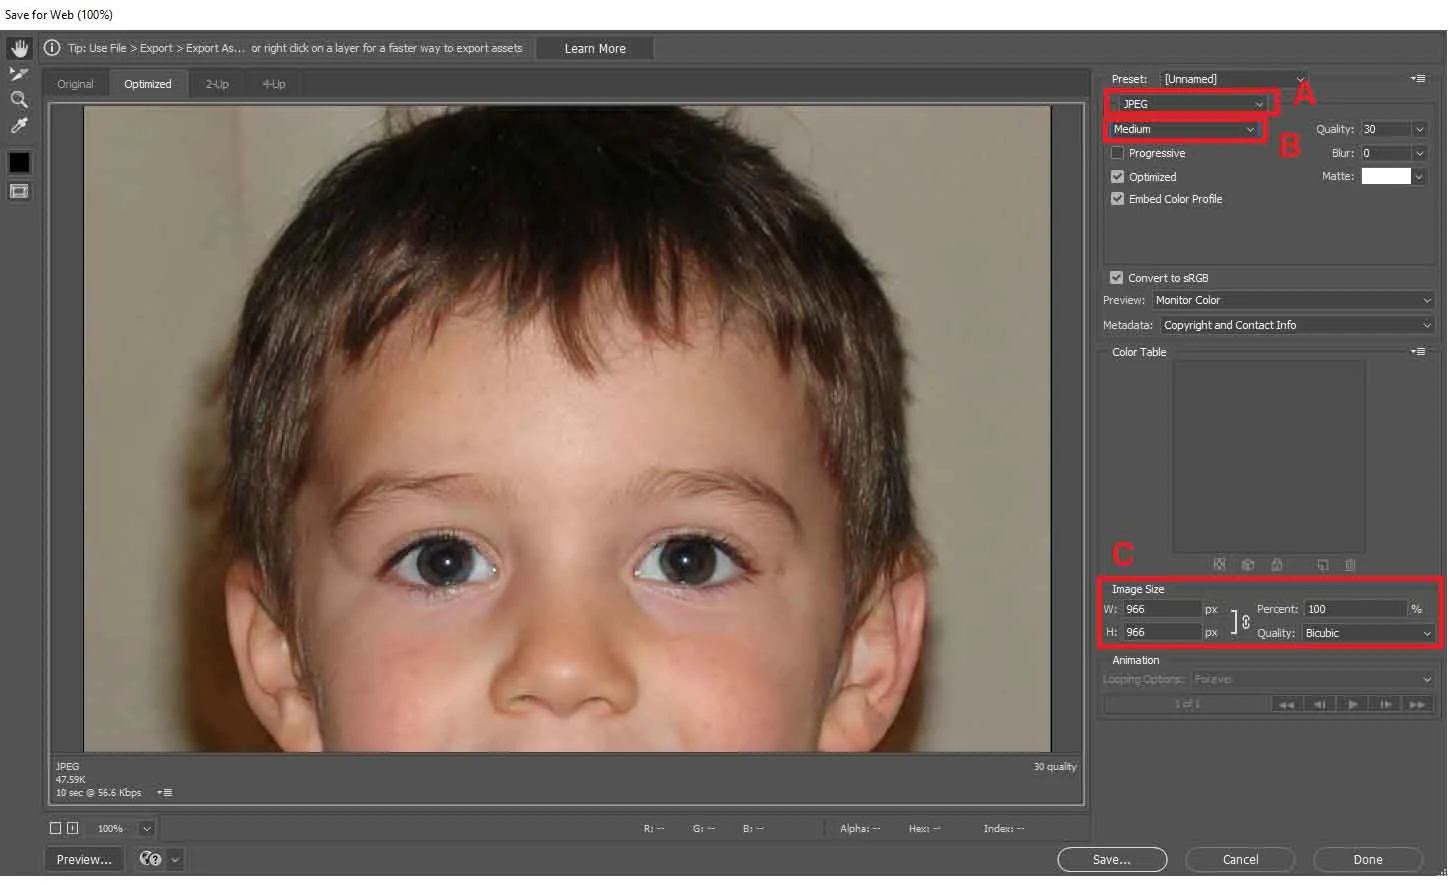Click the lock color icon under Color Table
The height and width of the screenshot is (885, 1449).
point(1277,565)
